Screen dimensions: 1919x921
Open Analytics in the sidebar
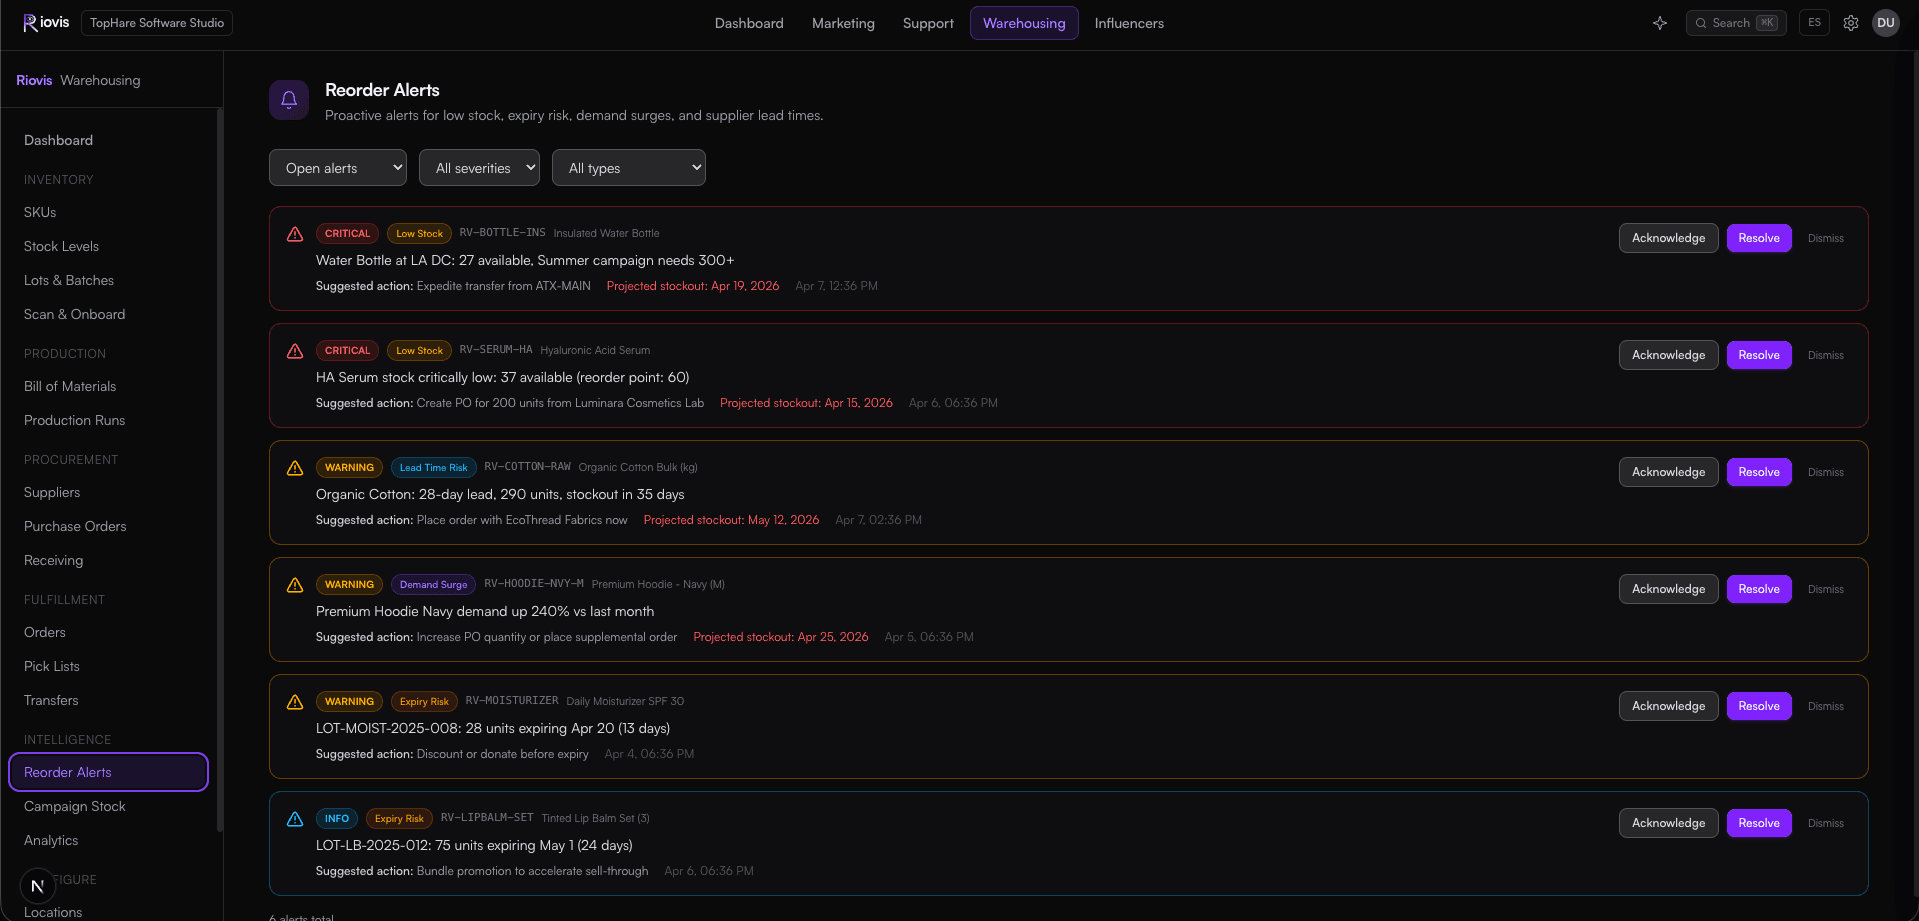pyautogui.click(x=109, y=841)
